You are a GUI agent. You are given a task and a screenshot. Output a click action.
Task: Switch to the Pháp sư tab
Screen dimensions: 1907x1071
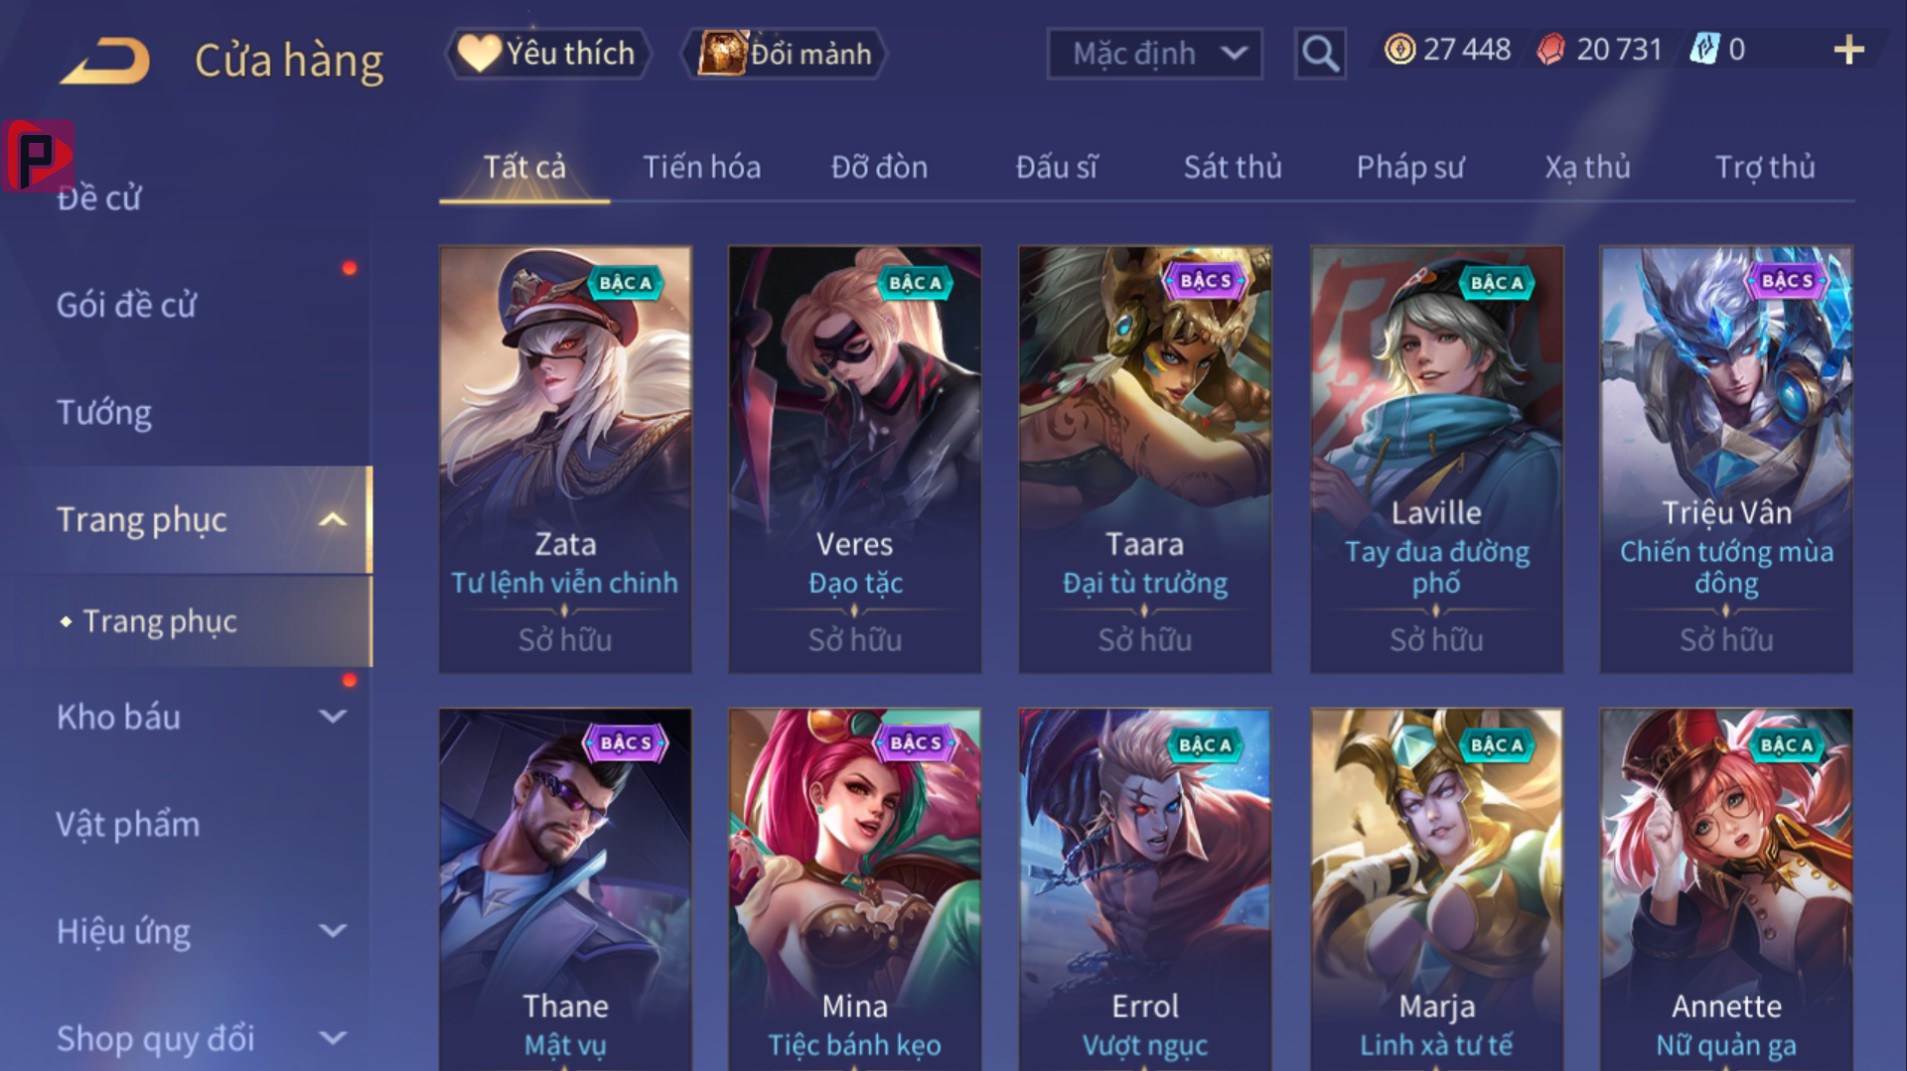coord(1410,167)
